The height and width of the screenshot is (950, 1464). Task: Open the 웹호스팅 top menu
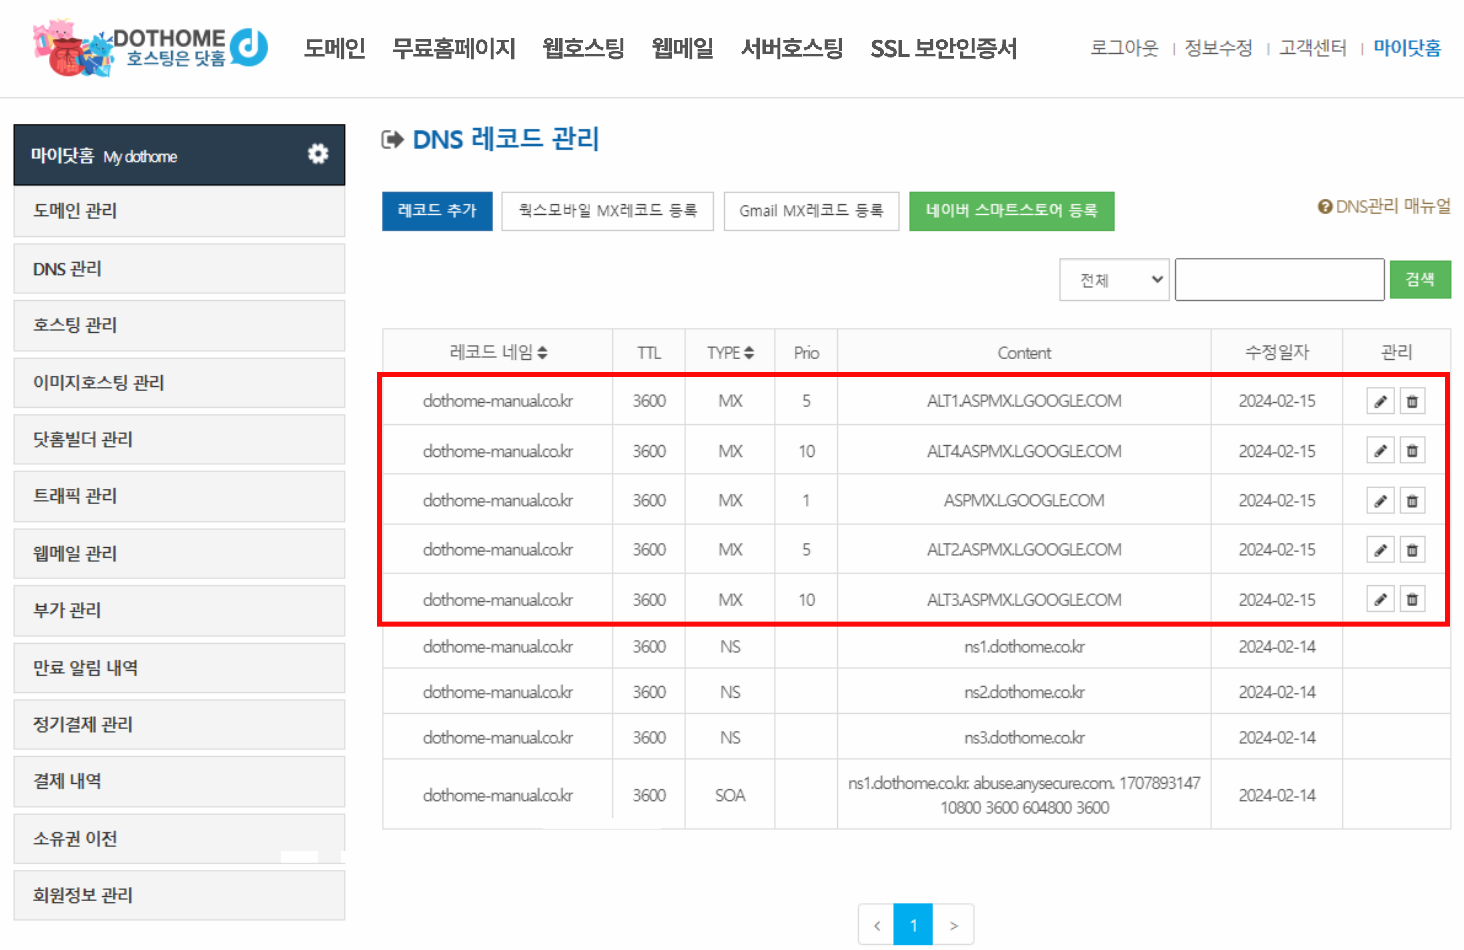[x=583, y=48]
